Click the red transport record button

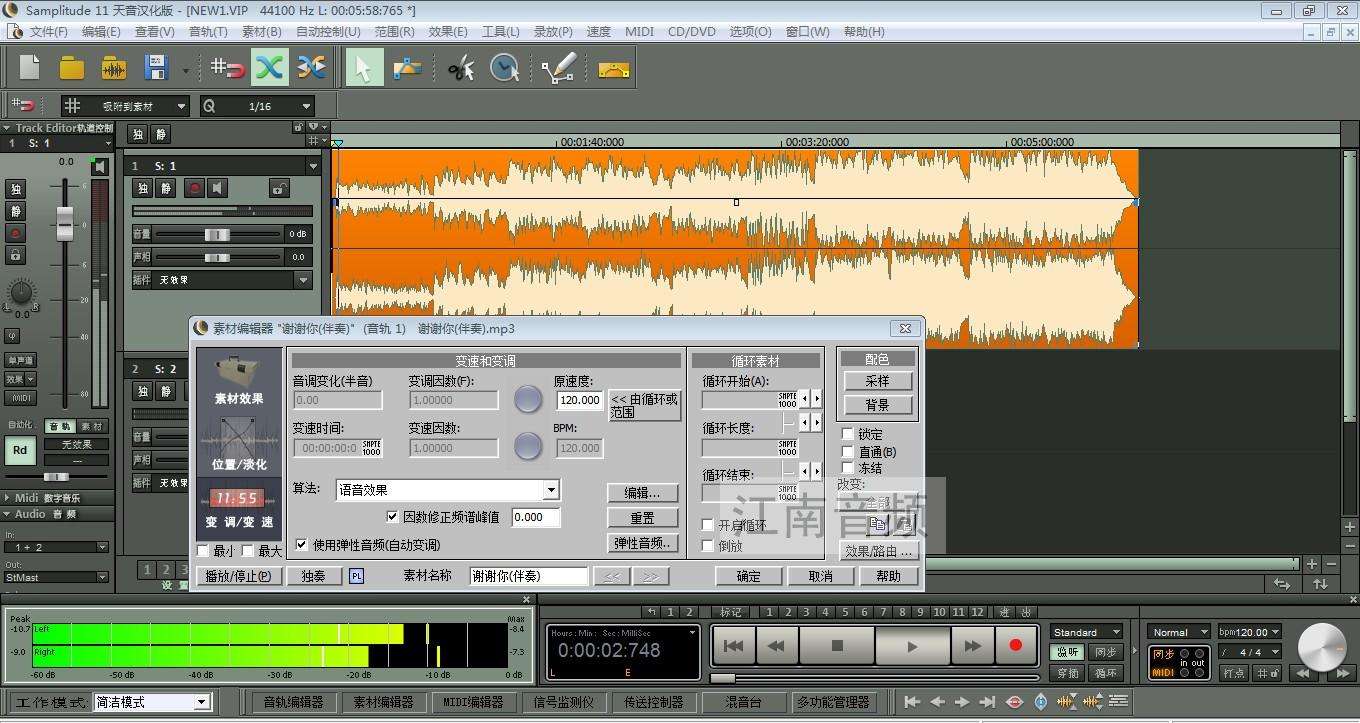[1016, 646]
